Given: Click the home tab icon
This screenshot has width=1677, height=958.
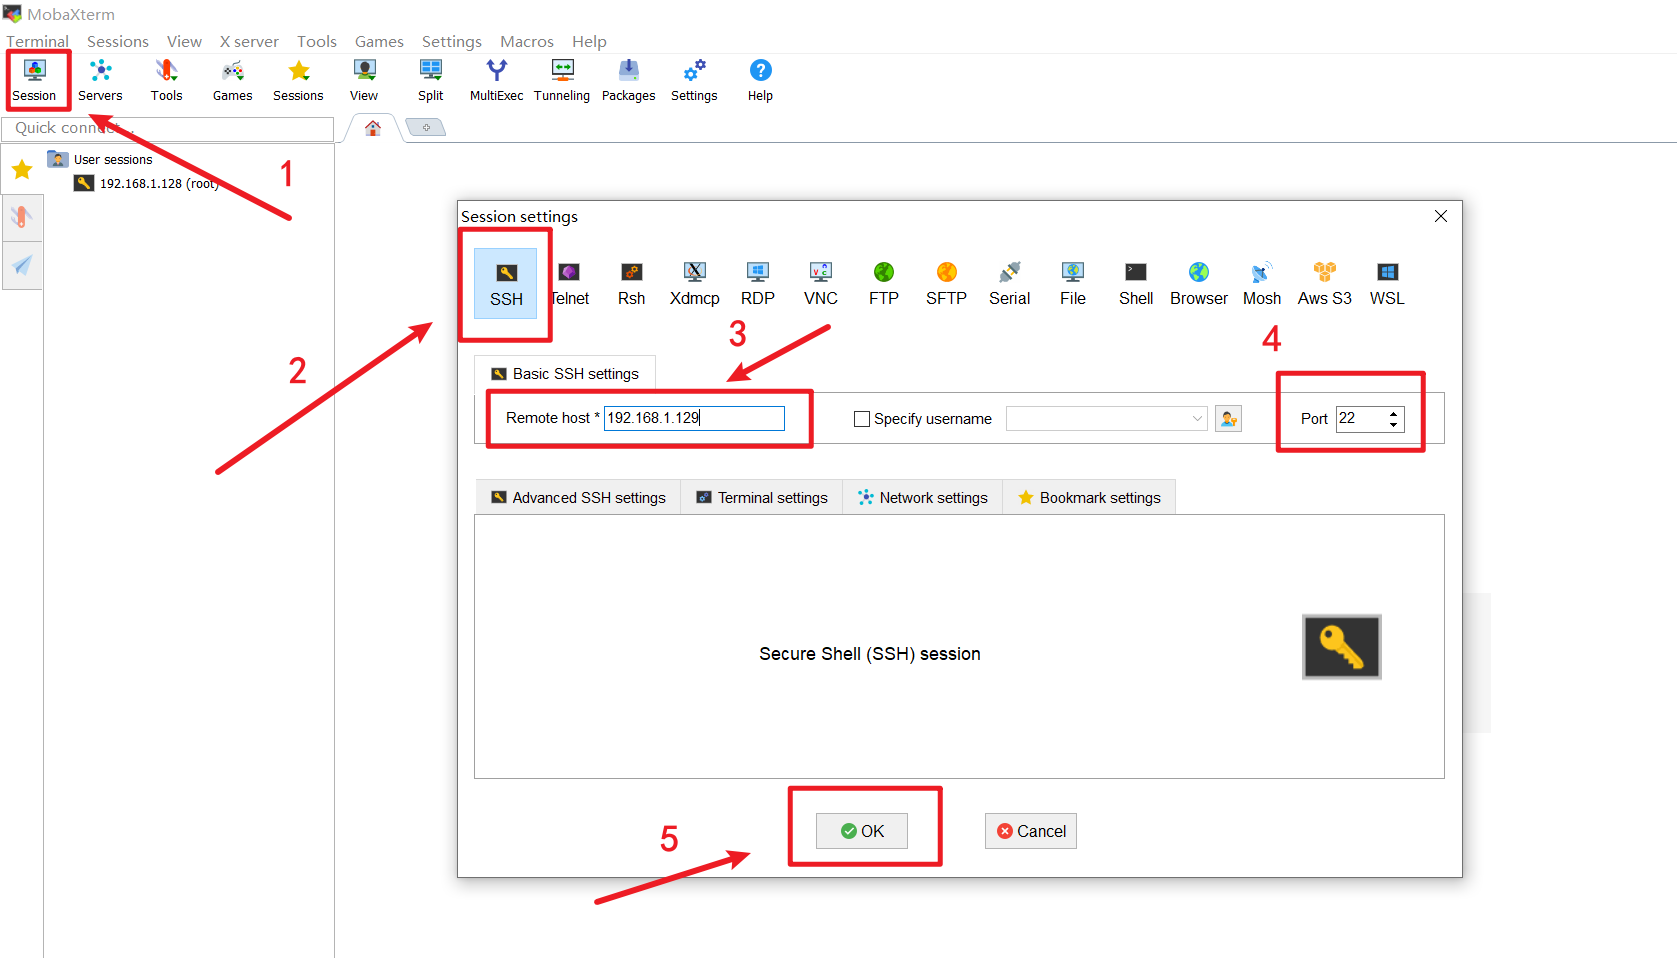Looking at the screenshot, I should coord(373,128).
